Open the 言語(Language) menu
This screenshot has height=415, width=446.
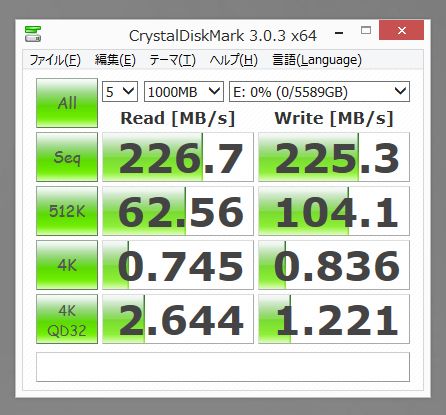[x=317, y=60]
